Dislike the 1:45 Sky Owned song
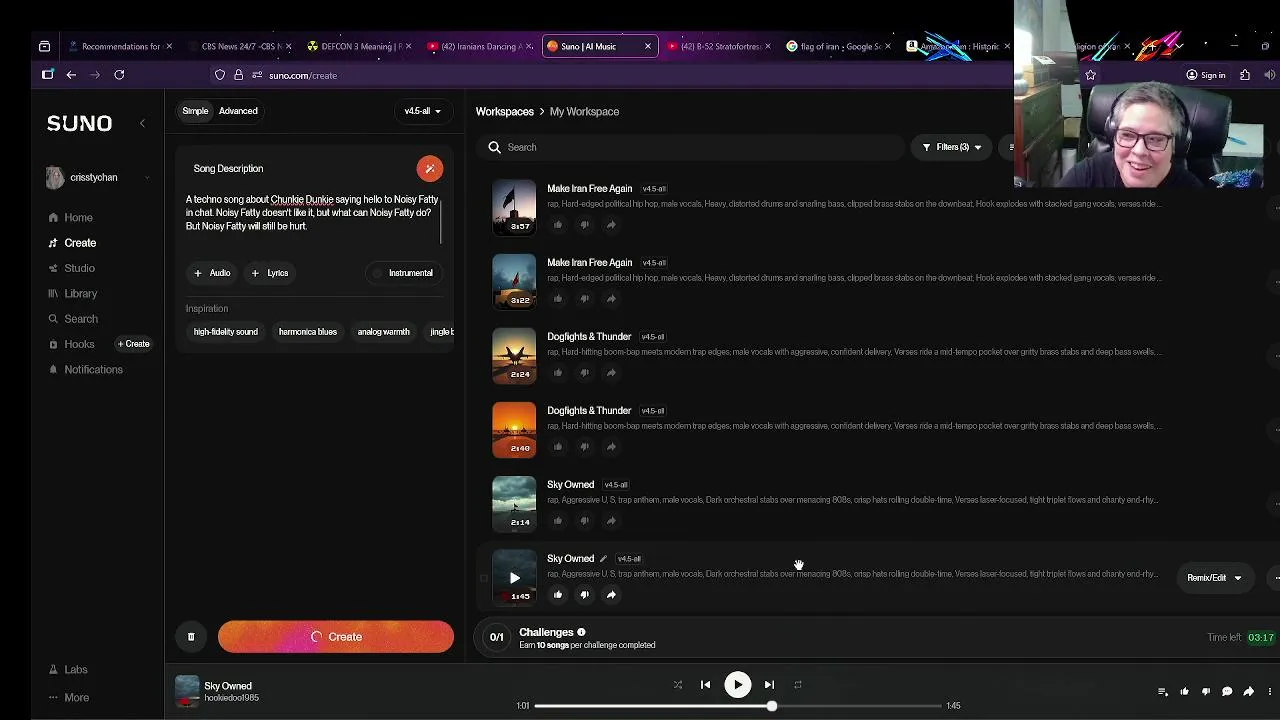The height and width of the screenshot is (720, 1280). click(x=585, y=595)
